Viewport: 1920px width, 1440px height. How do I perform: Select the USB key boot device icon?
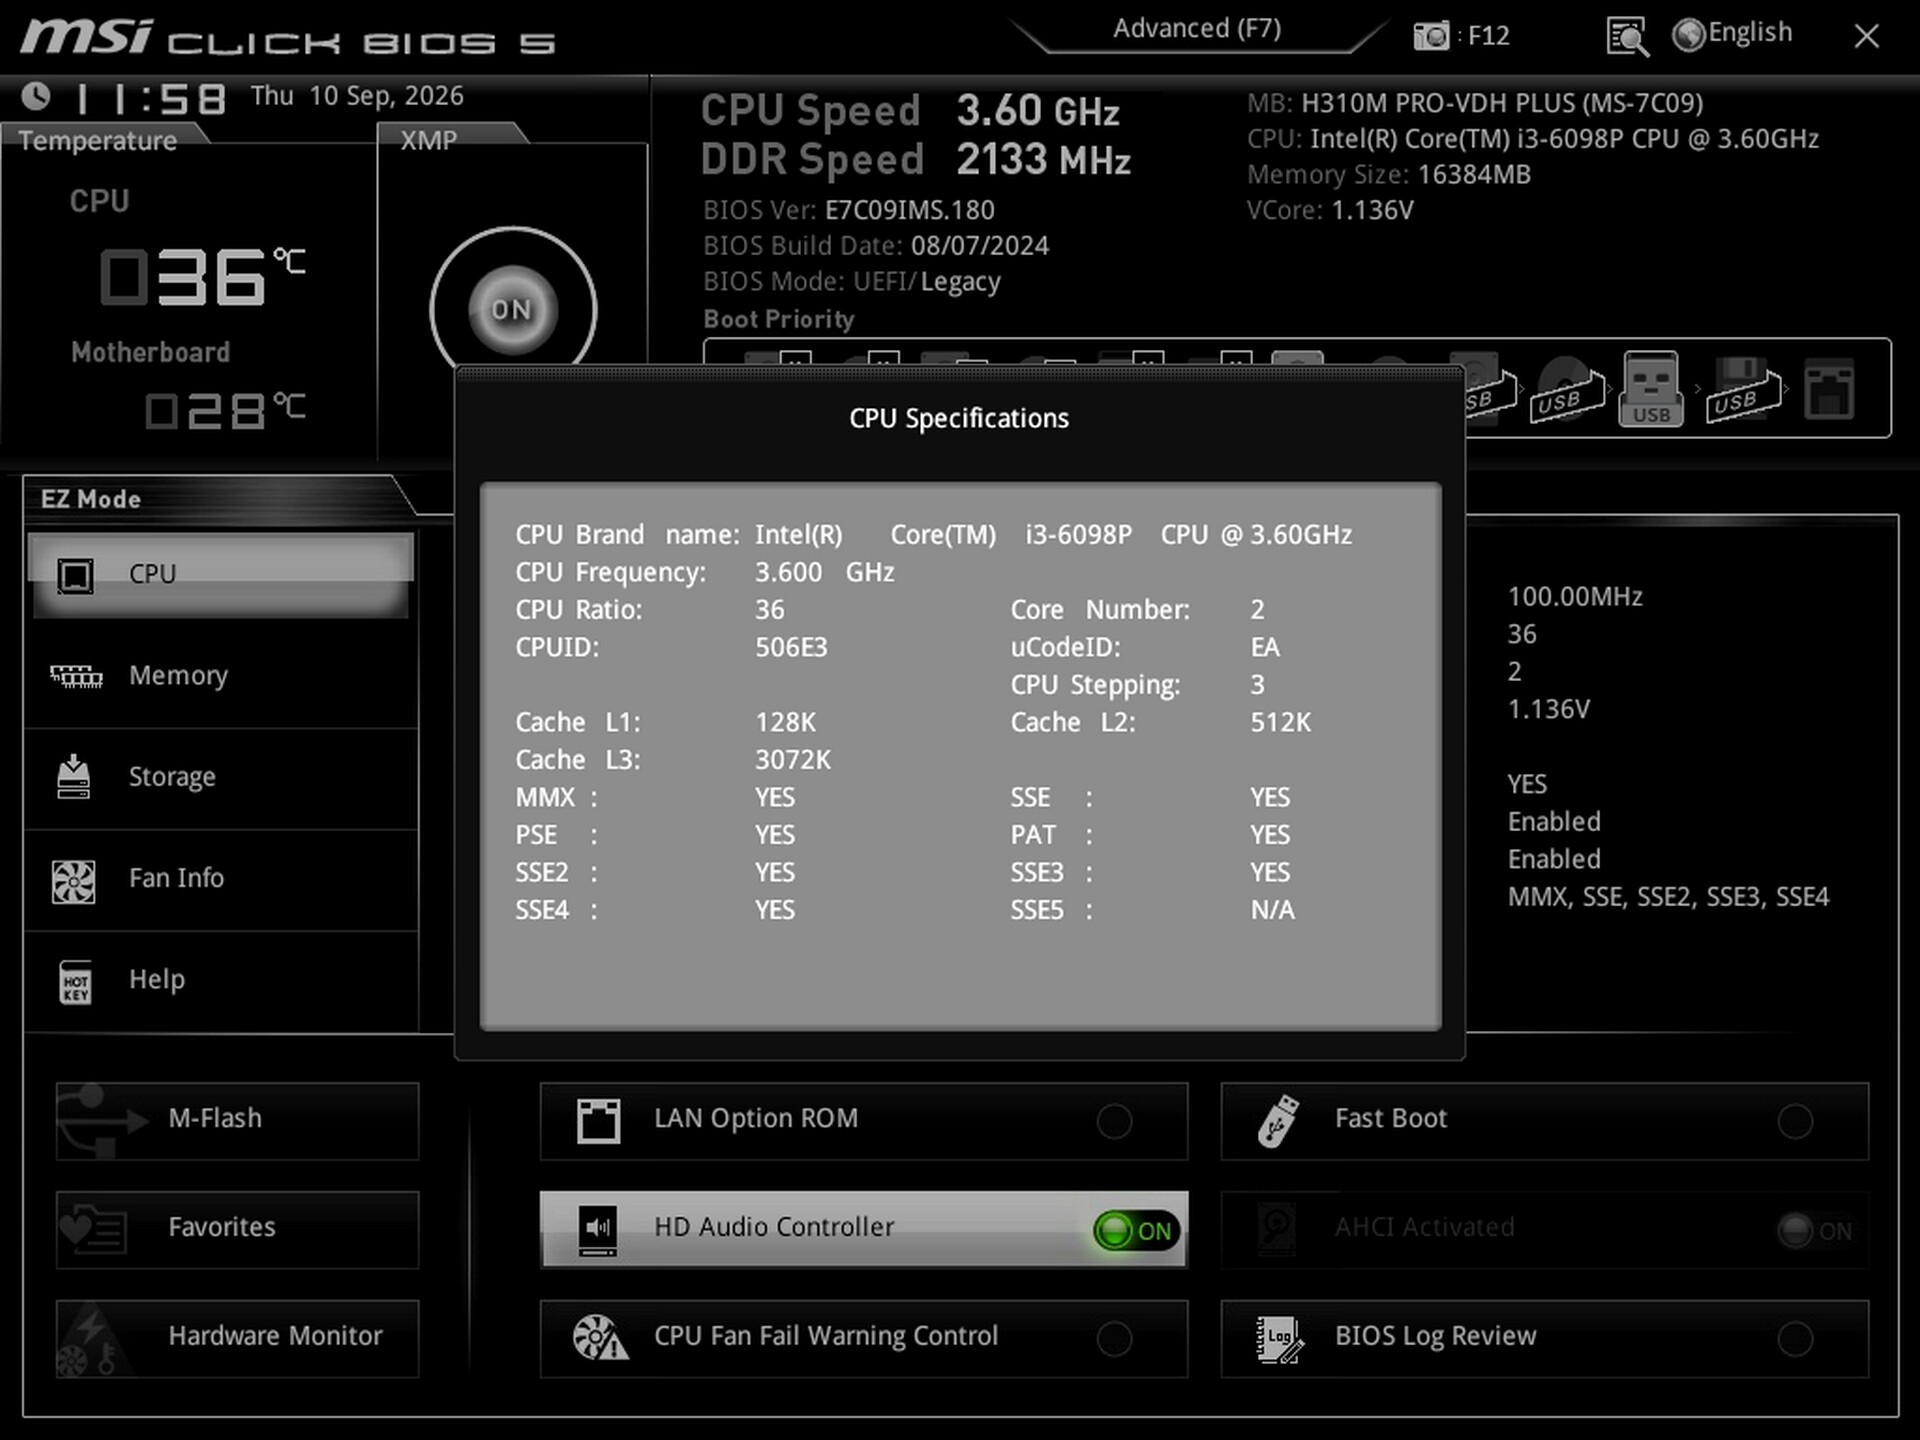pos(1651,389)
